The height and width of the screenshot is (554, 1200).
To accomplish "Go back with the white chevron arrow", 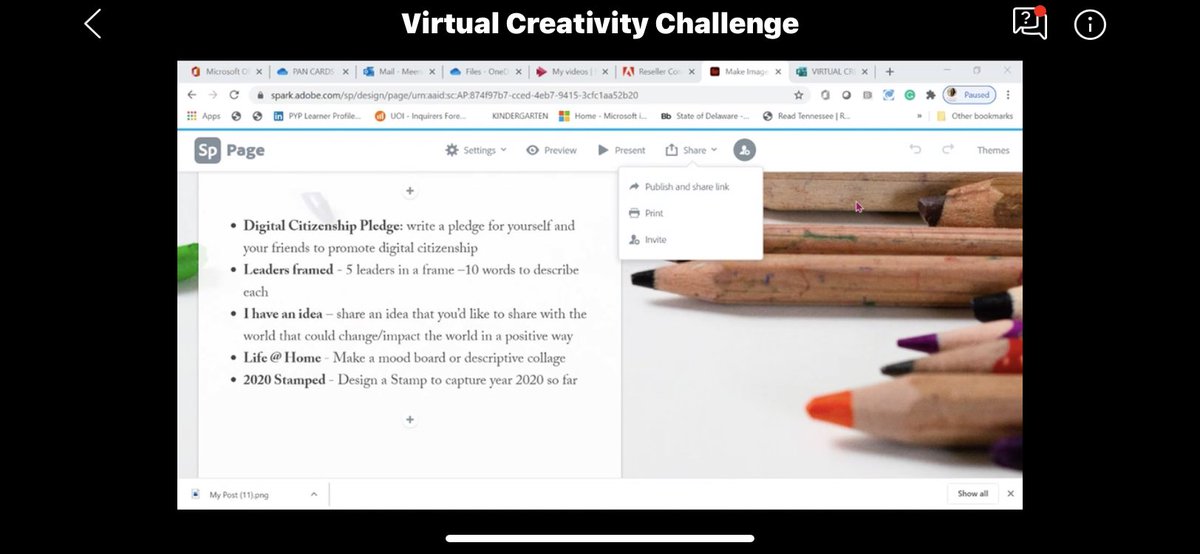I will (93, 23).
